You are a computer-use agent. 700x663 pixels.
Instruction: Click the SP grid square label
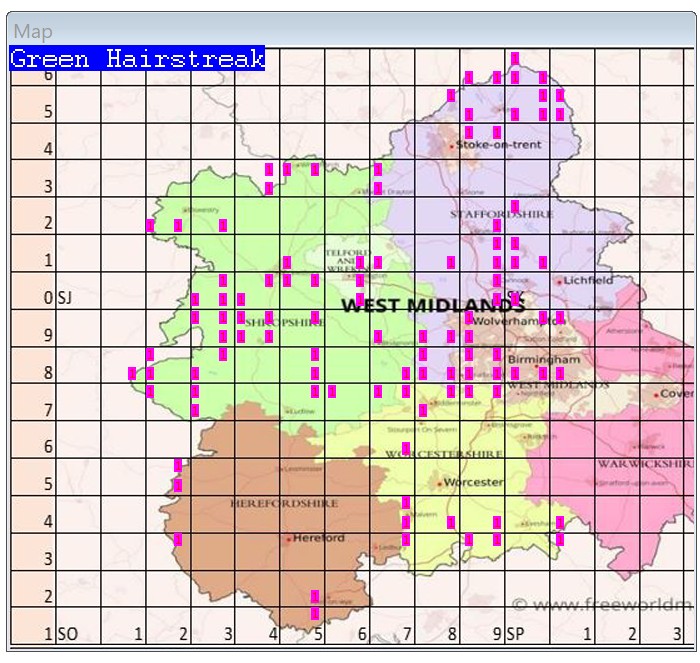pos(516,634)
